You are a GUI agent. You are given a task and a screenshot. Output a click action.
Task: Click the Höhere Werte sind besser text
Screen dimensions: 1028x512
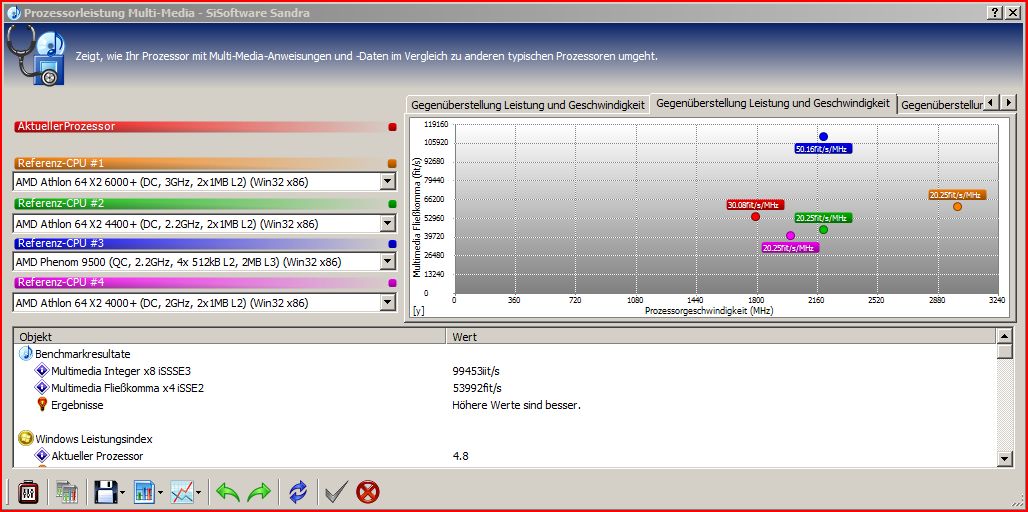517,405
